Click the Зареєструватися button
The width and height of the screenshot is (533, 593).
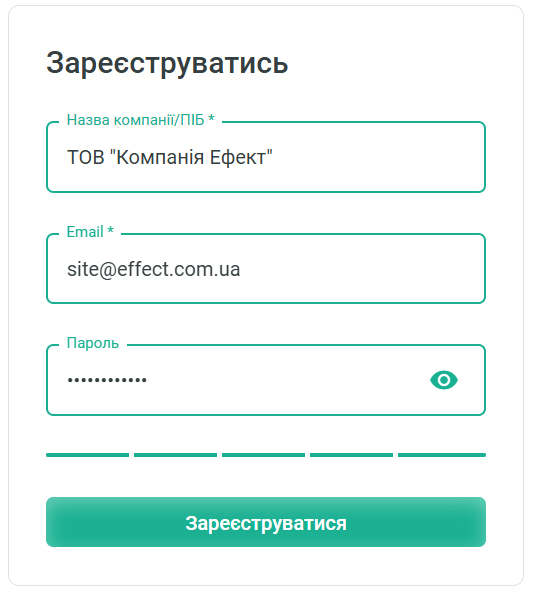coord(266,522)
